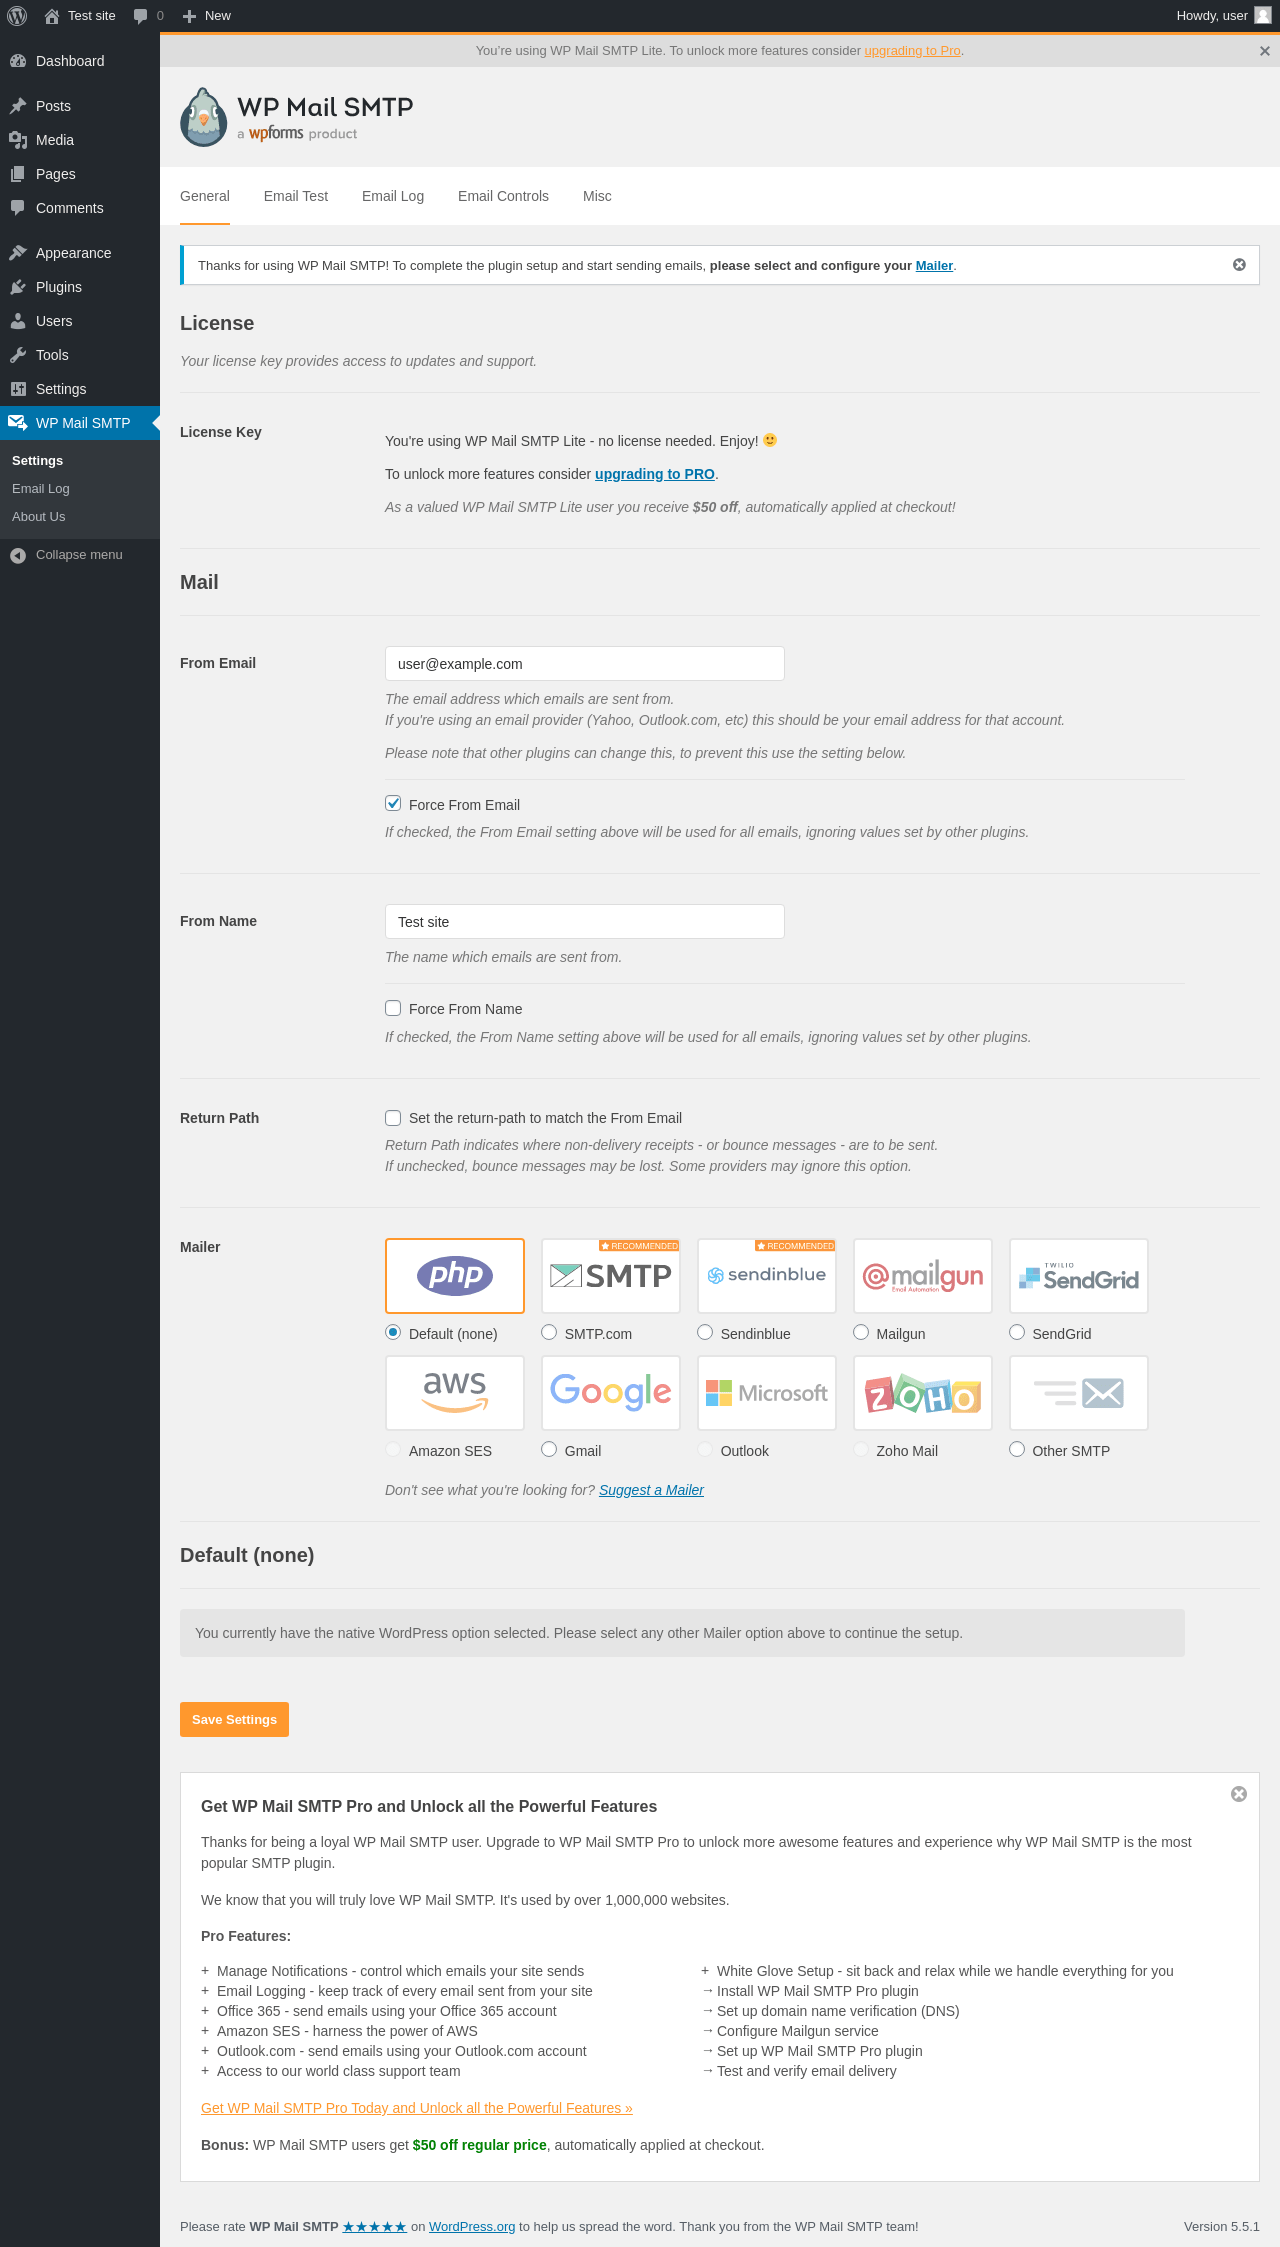Select the Gmail radio button

(549, 1449)
